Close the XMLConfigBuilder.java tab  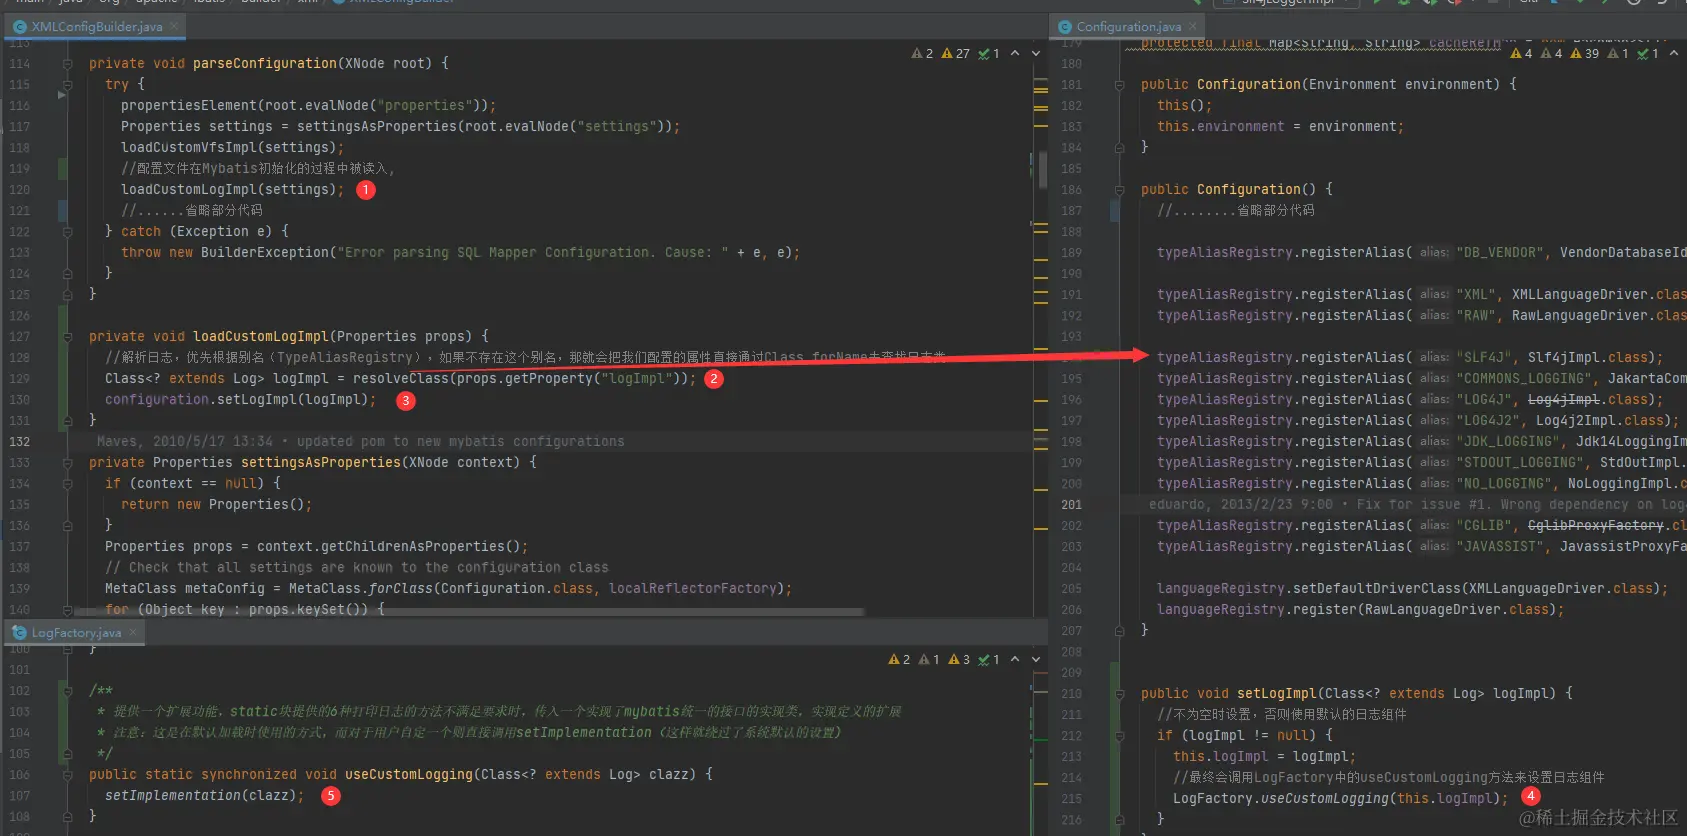tap(174, 26)
